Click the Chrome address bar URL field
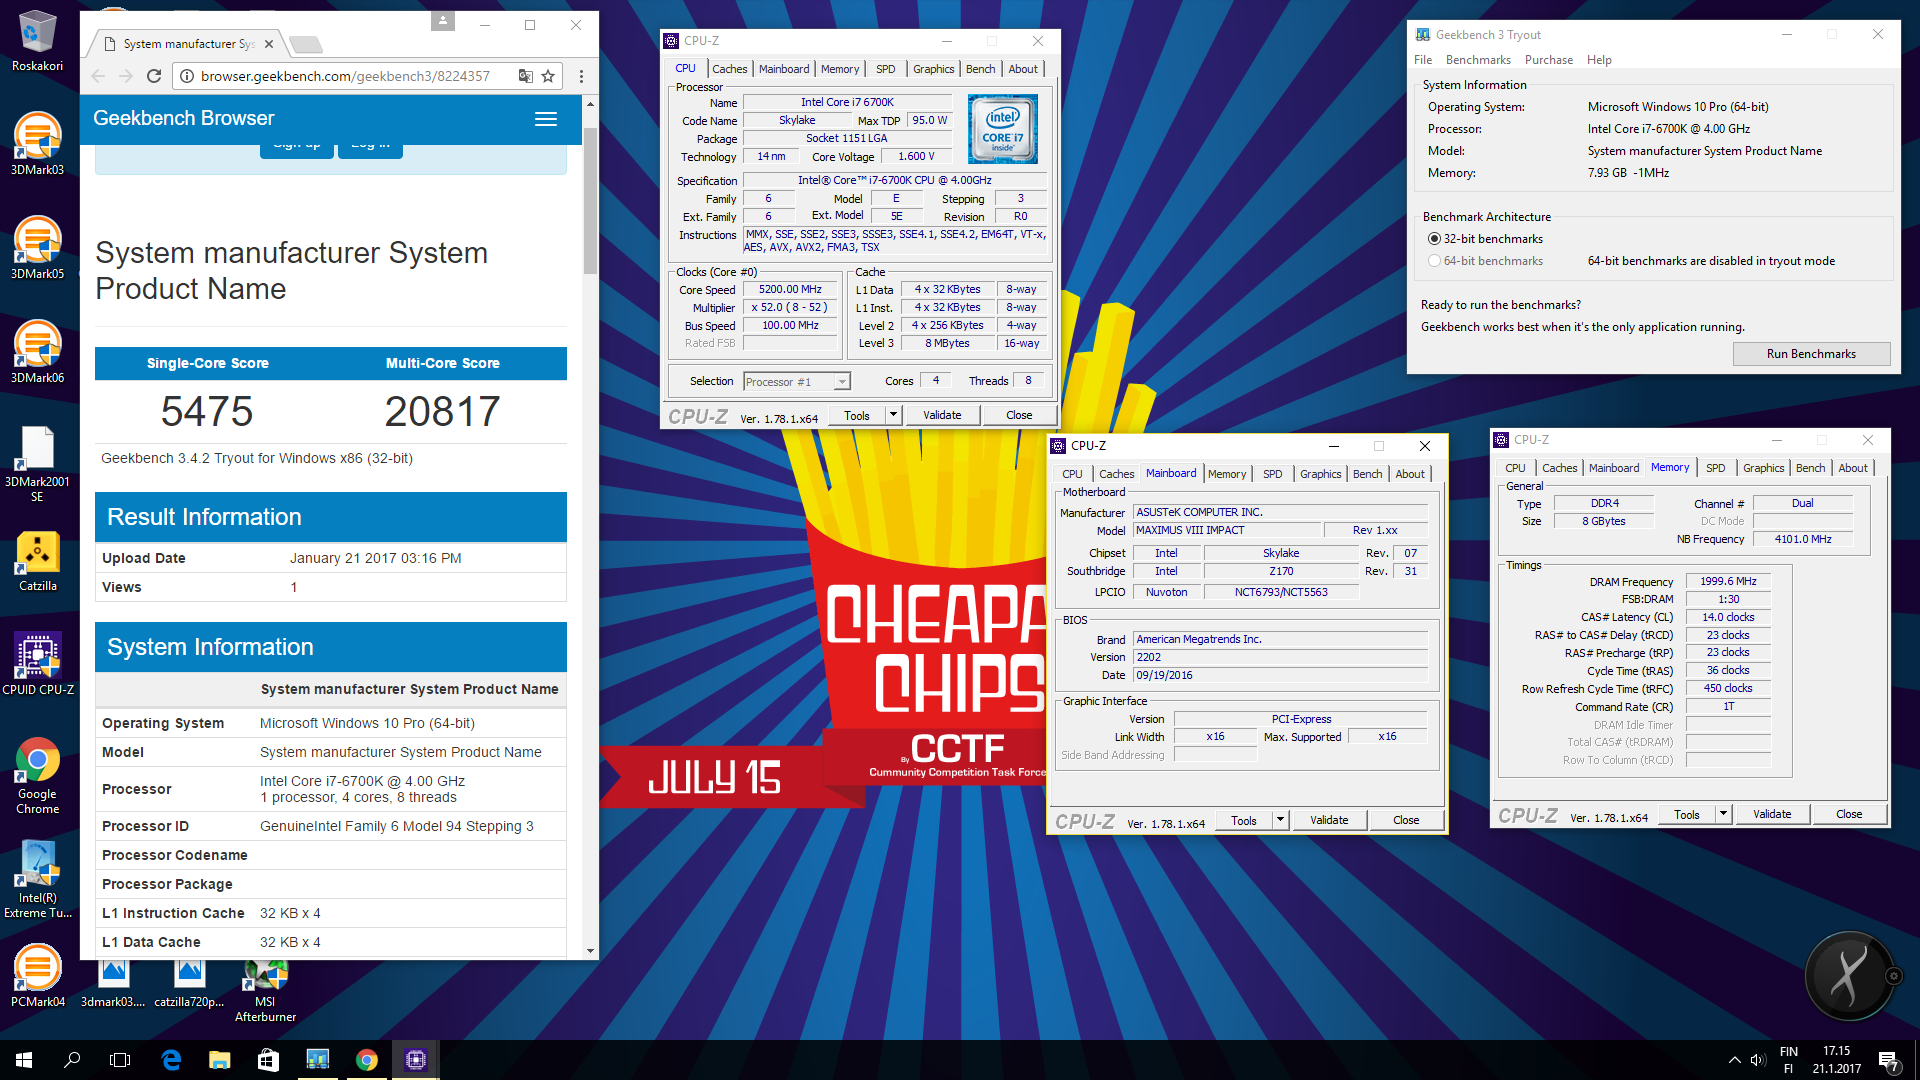The image size is (1920, 1080). [x=344, y=76]
